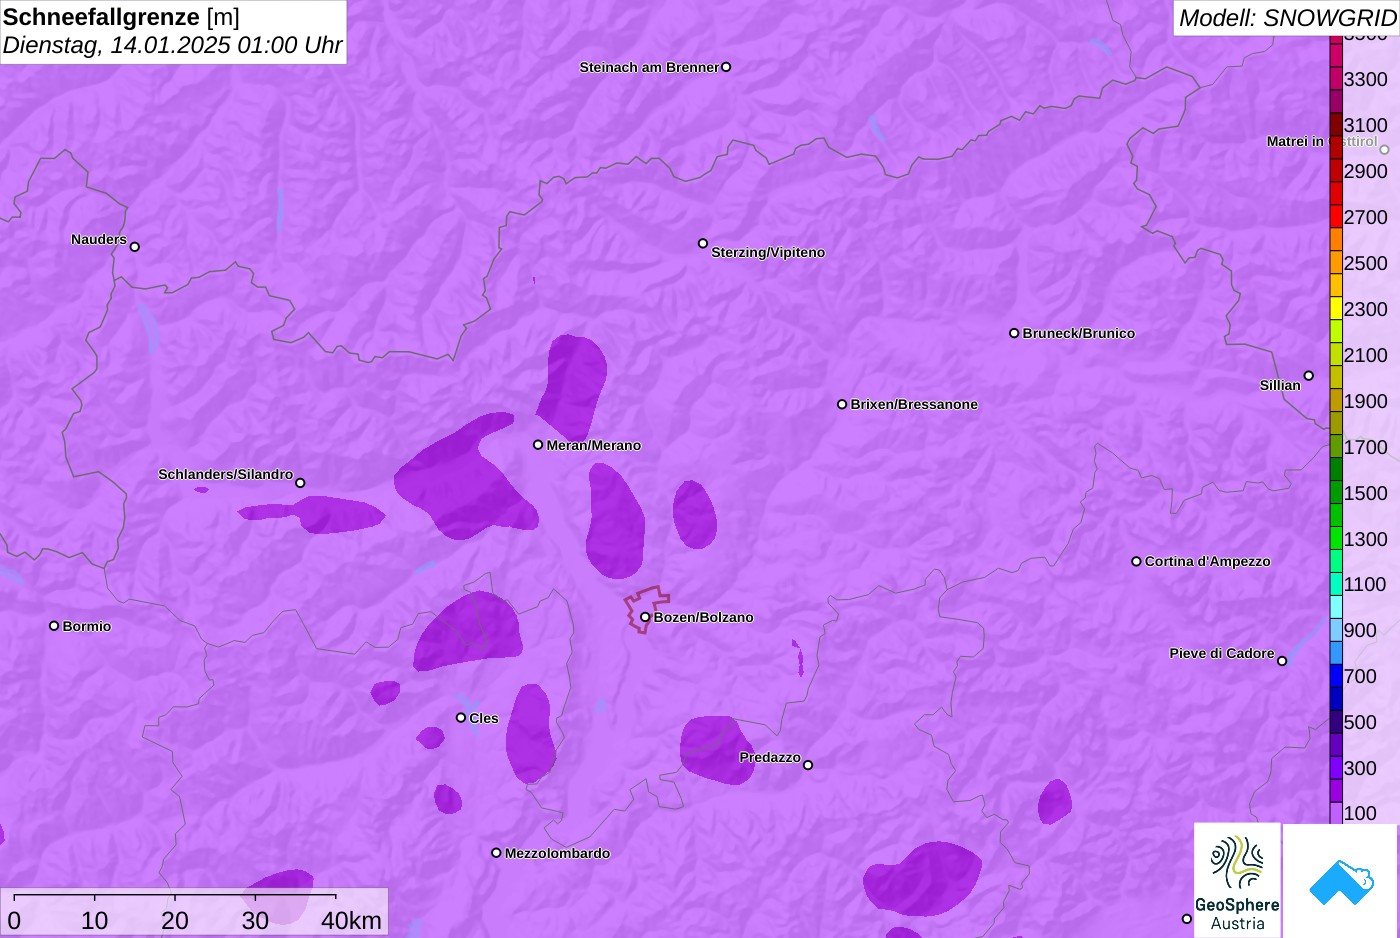1400x938 pixels.
Task: Open the GeoSphere Austria logo
Action: pos(1237,881)
